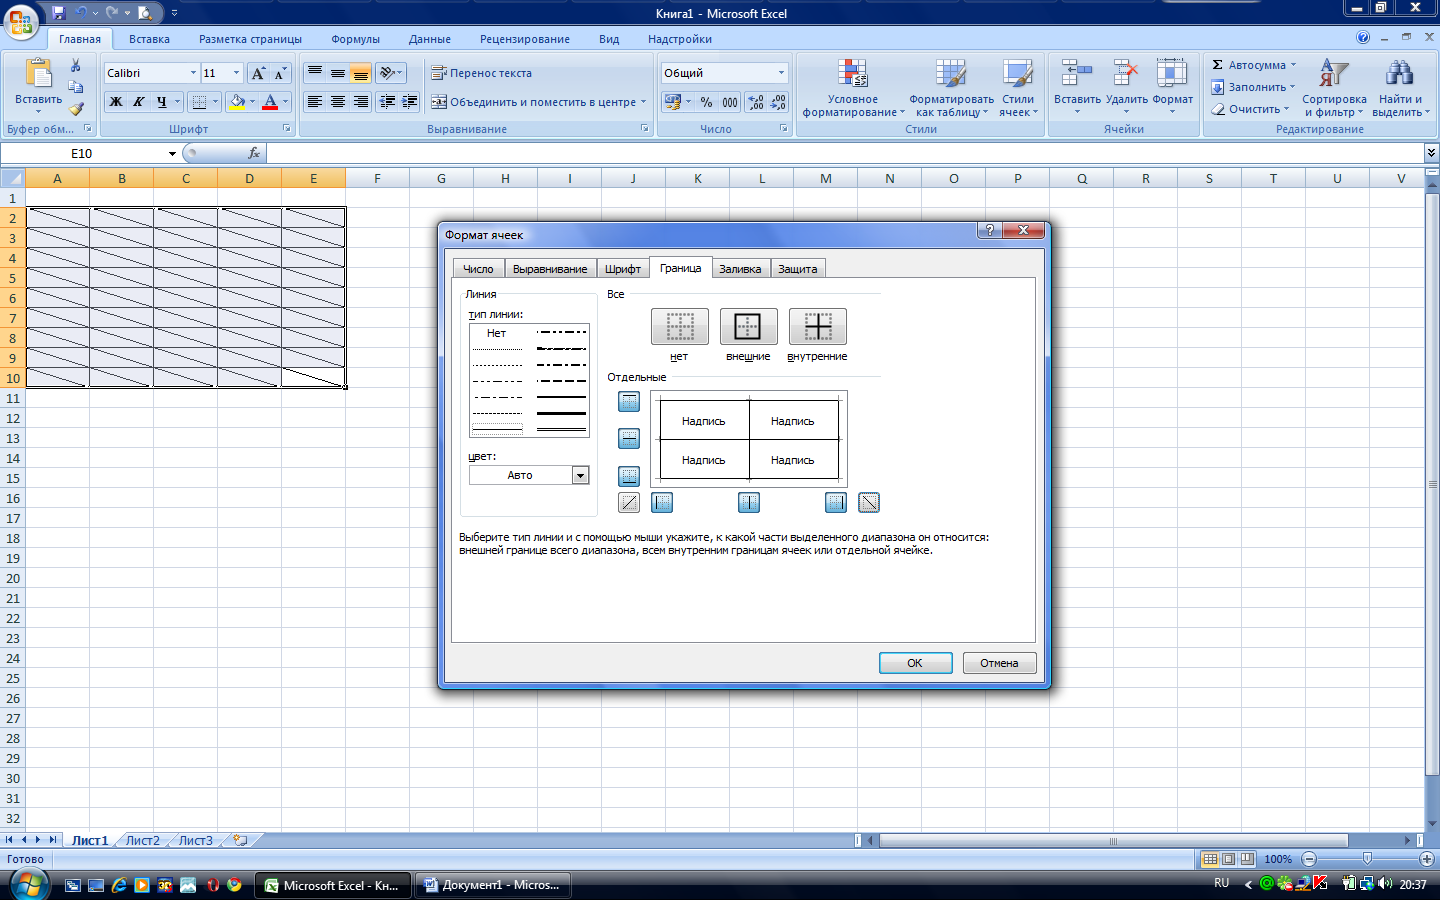The height and width of the screenshot is (900, 1440).
Task: Click the Save diskette icon in quick access toolbar
Action: [58, 13]
